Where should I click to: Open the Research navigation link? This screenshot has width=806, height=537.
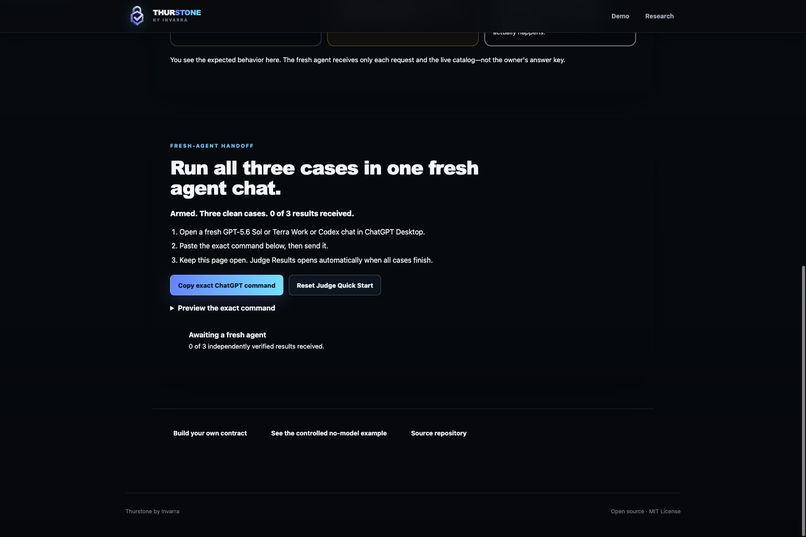pyautogui.click(x=659, y=16)
